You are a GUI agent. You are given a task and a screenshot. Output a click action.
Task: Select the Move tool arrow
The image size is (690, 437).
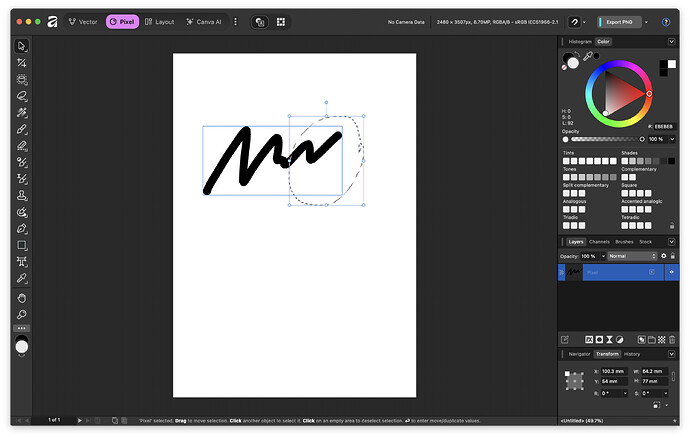pos(22,46)
